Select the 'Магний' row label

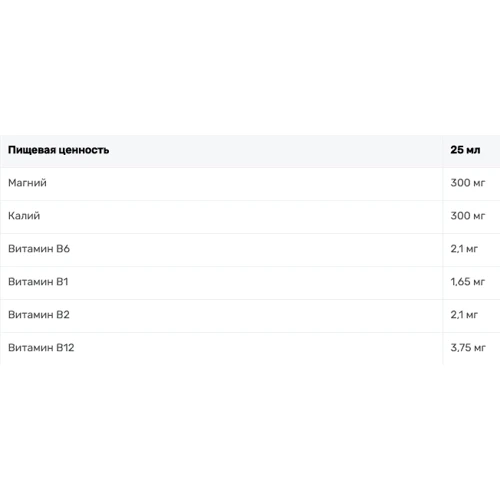pos(27,183)
